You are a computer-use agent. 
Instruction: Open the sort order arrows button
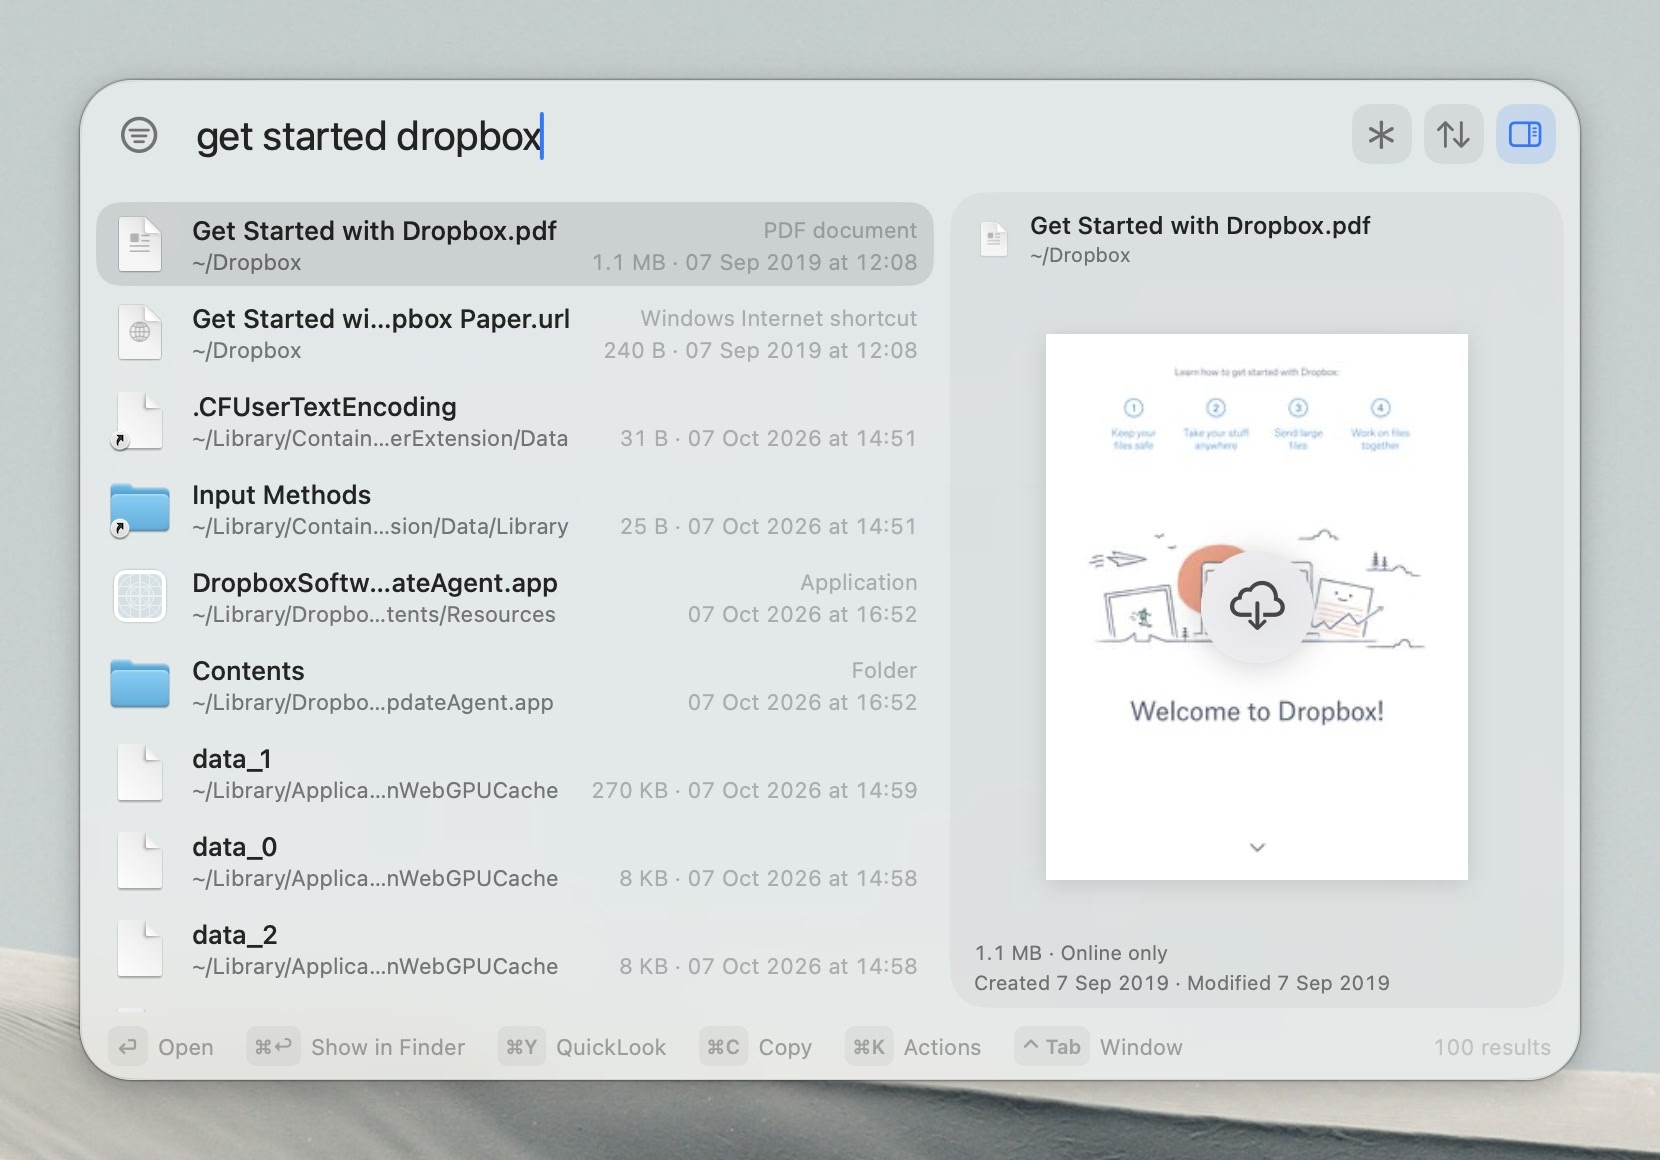(1453, 134)
